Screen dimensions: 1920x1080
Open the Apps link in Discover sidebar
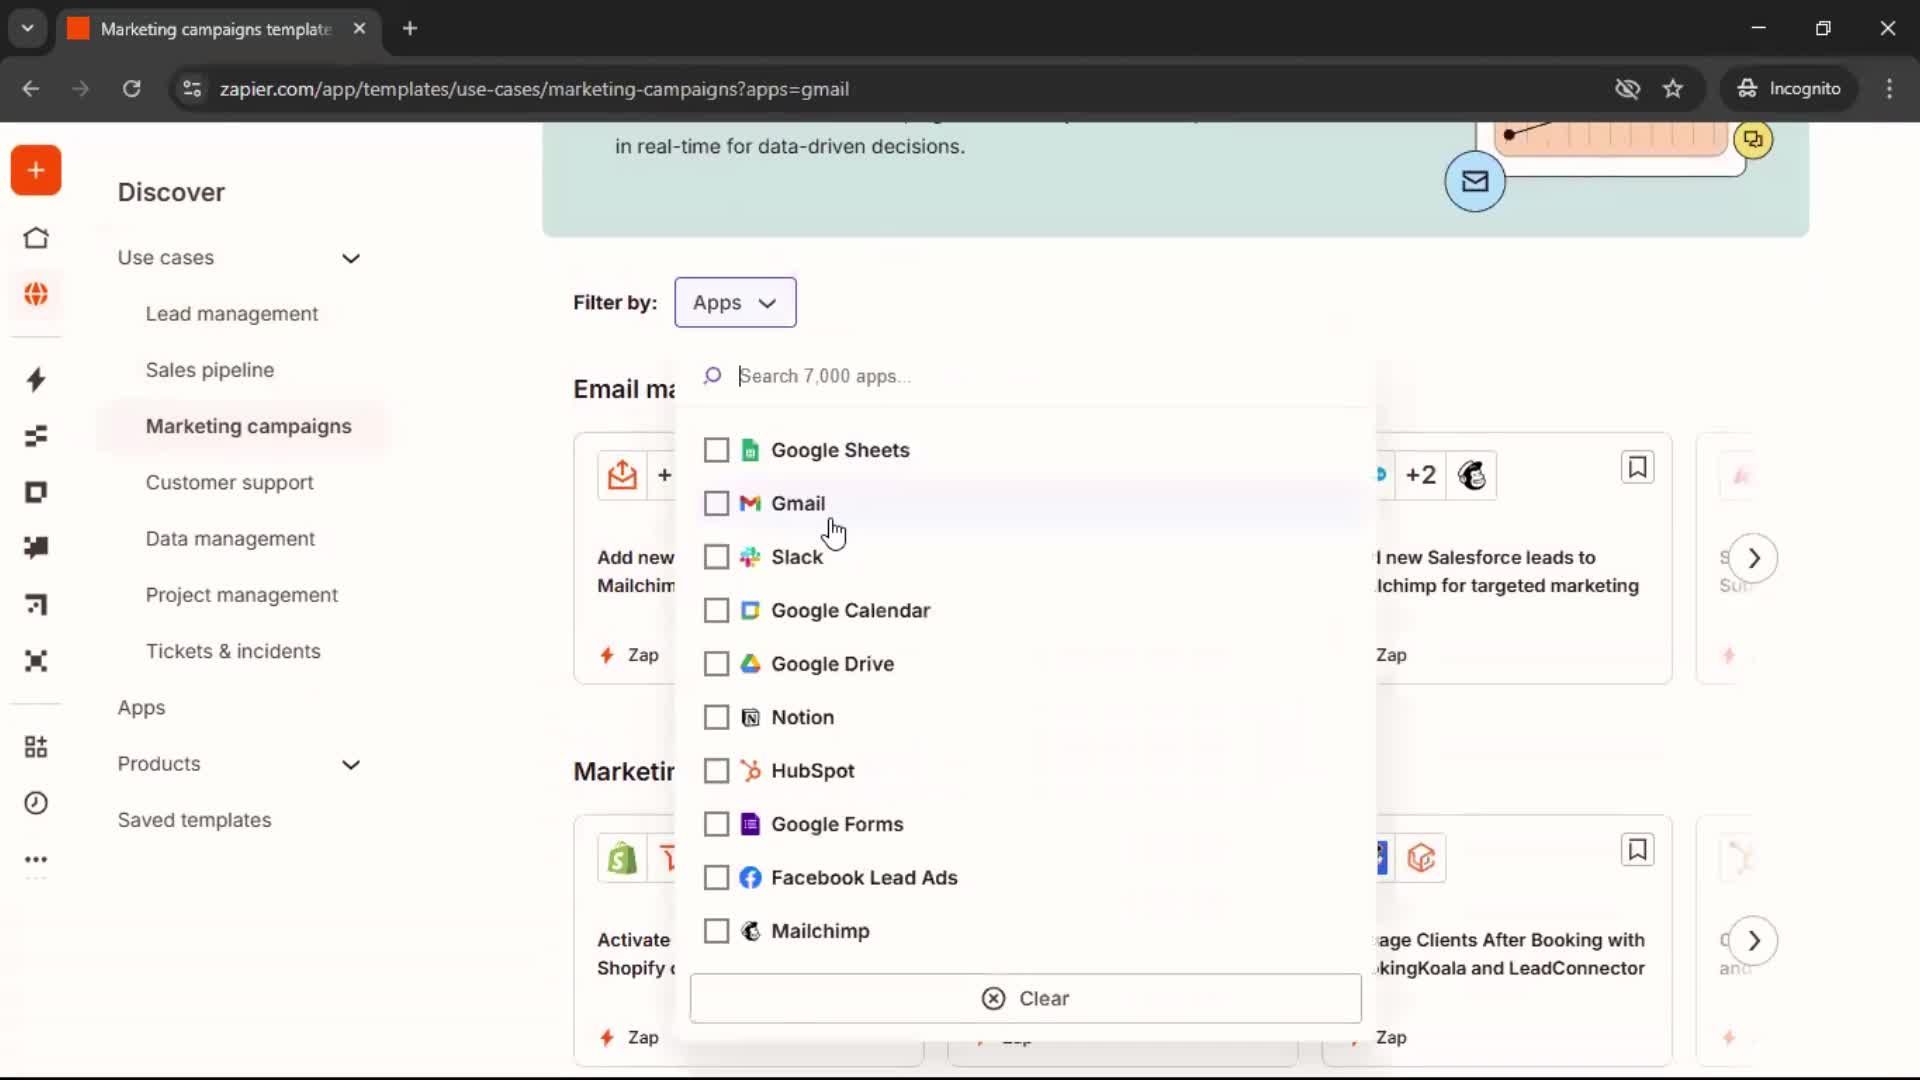pyautogui.click(x=141, y=708)
